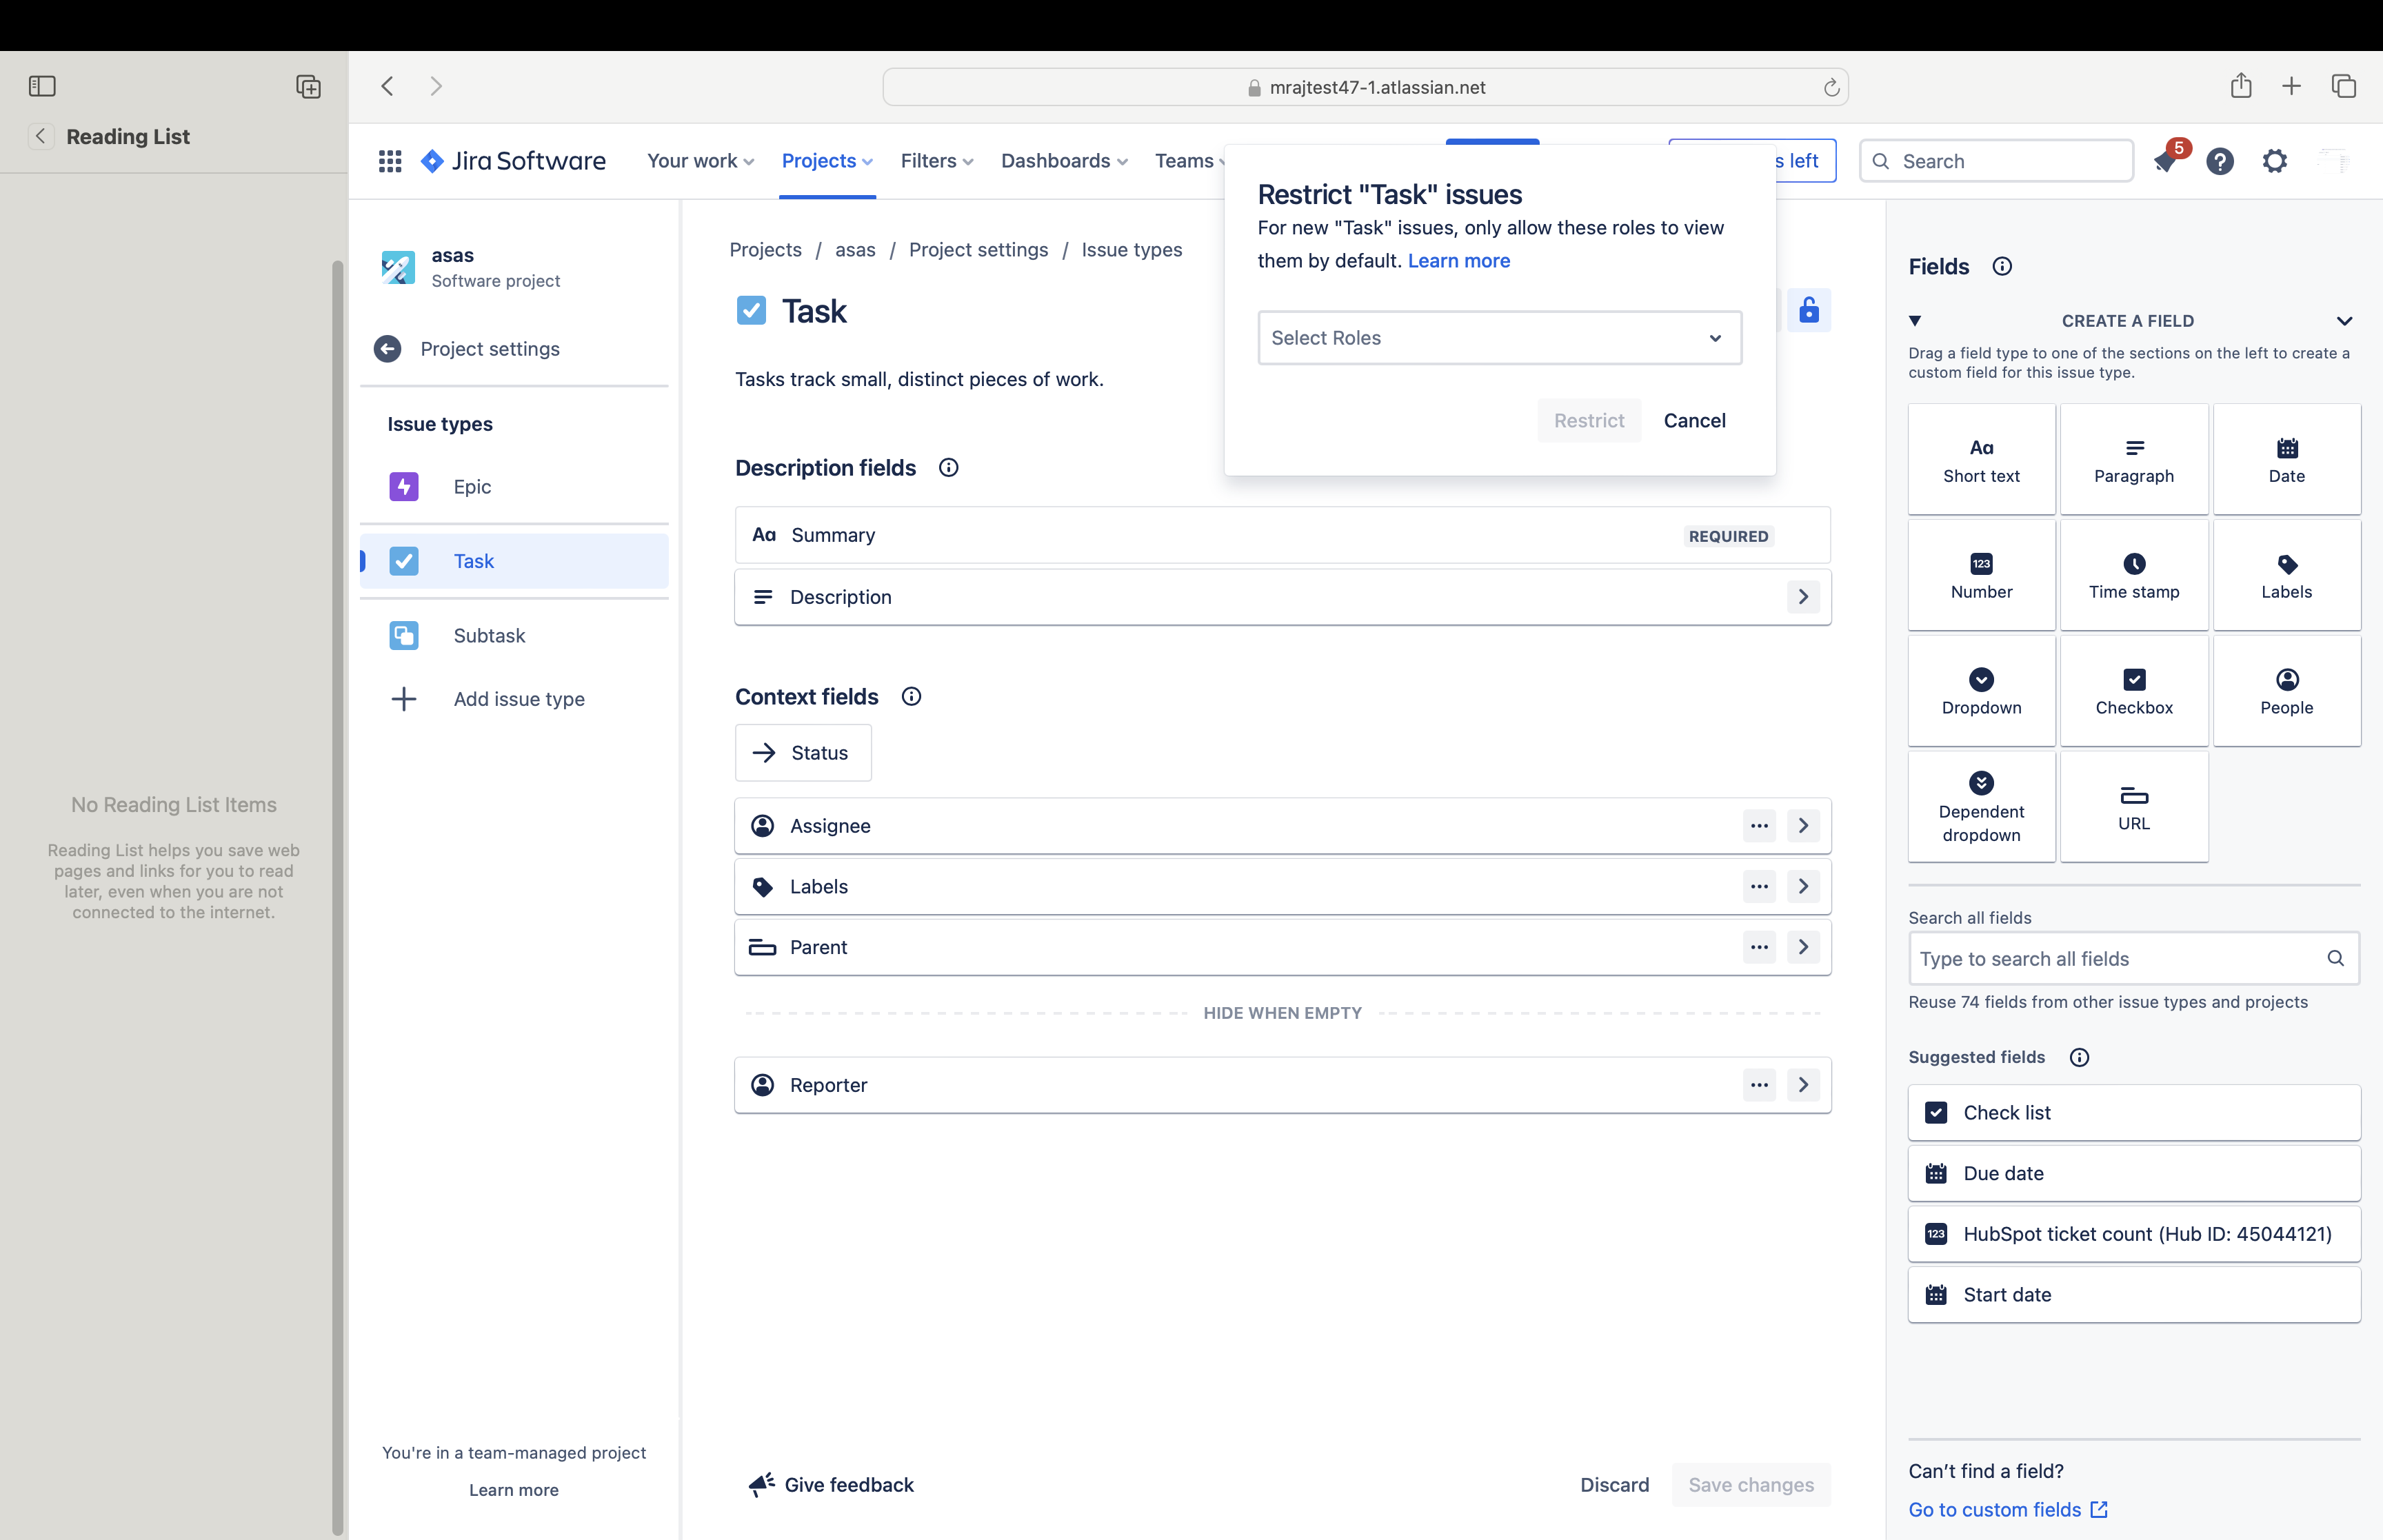Screen dimensions: 2383x1540
Task: Click the Project settings back arrow icon
Action: point(388,349)
